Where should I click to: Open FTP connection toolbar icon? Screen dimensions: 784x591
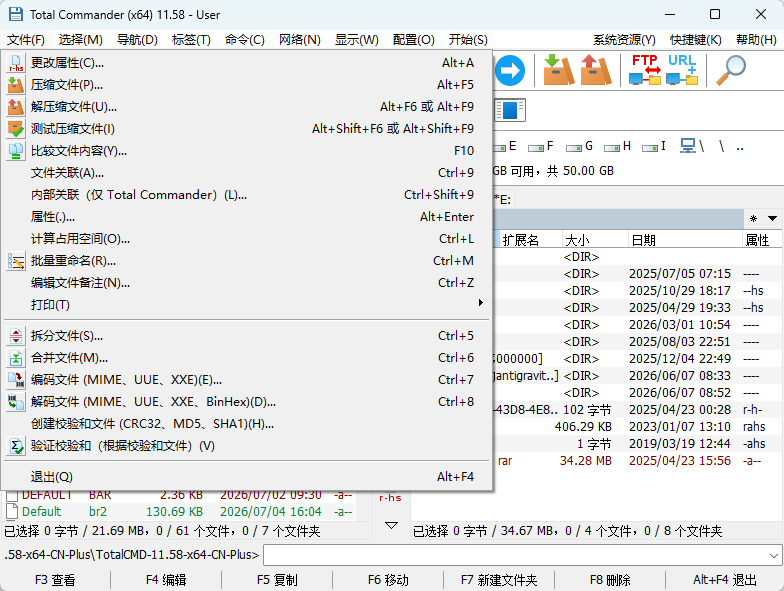point(645,70)
